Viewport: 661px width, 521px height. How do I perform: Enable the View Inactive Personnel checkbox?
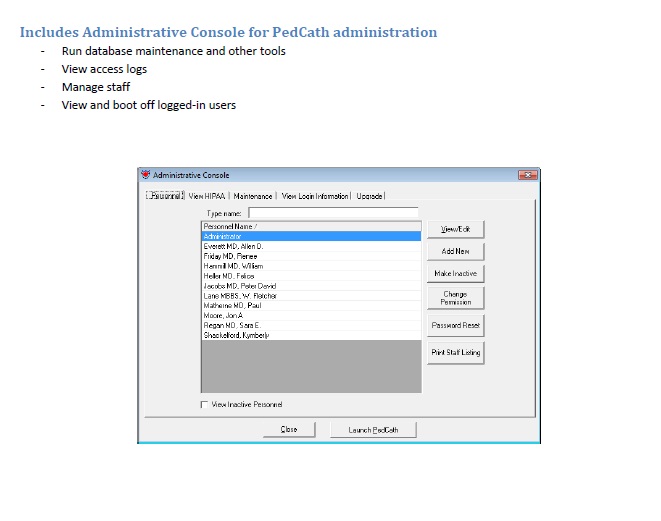pyautogui.click(x=204, y=405)
